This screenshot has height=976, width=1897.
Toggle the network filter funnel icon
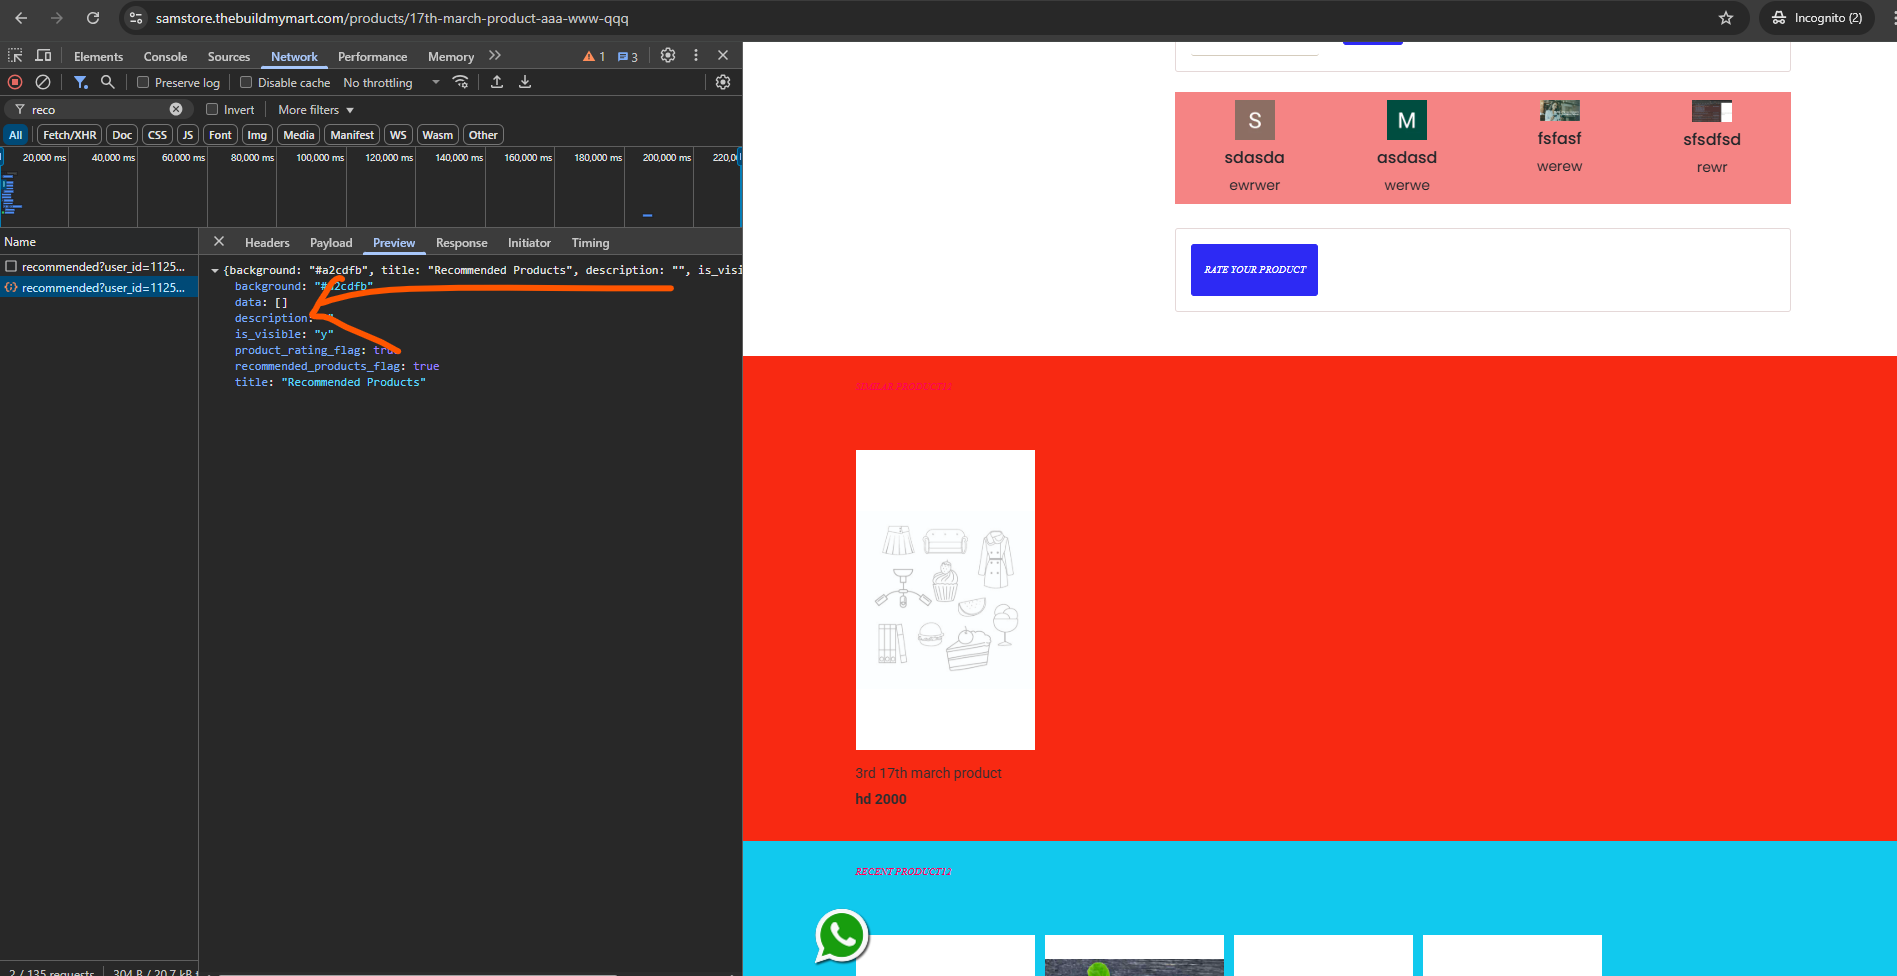tap(81, 82)
